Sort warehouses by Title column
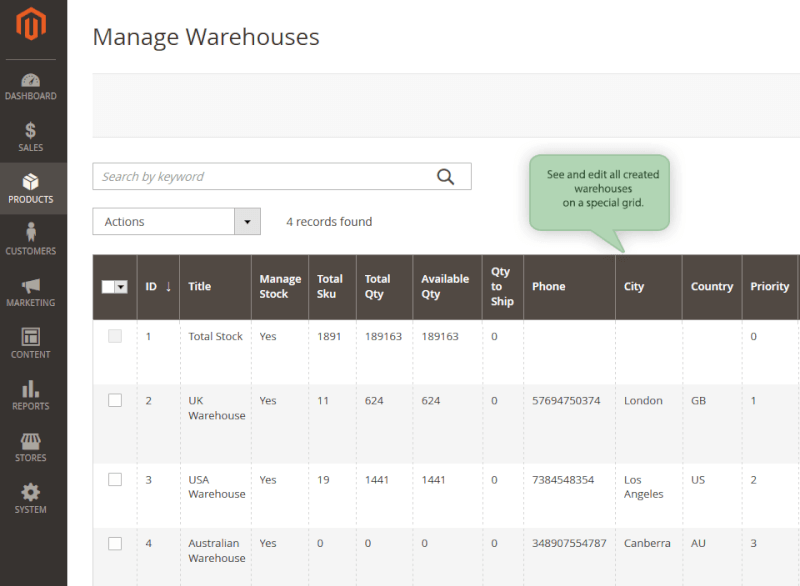Viewport: 800px width, 586px height. tap(199, 287)
